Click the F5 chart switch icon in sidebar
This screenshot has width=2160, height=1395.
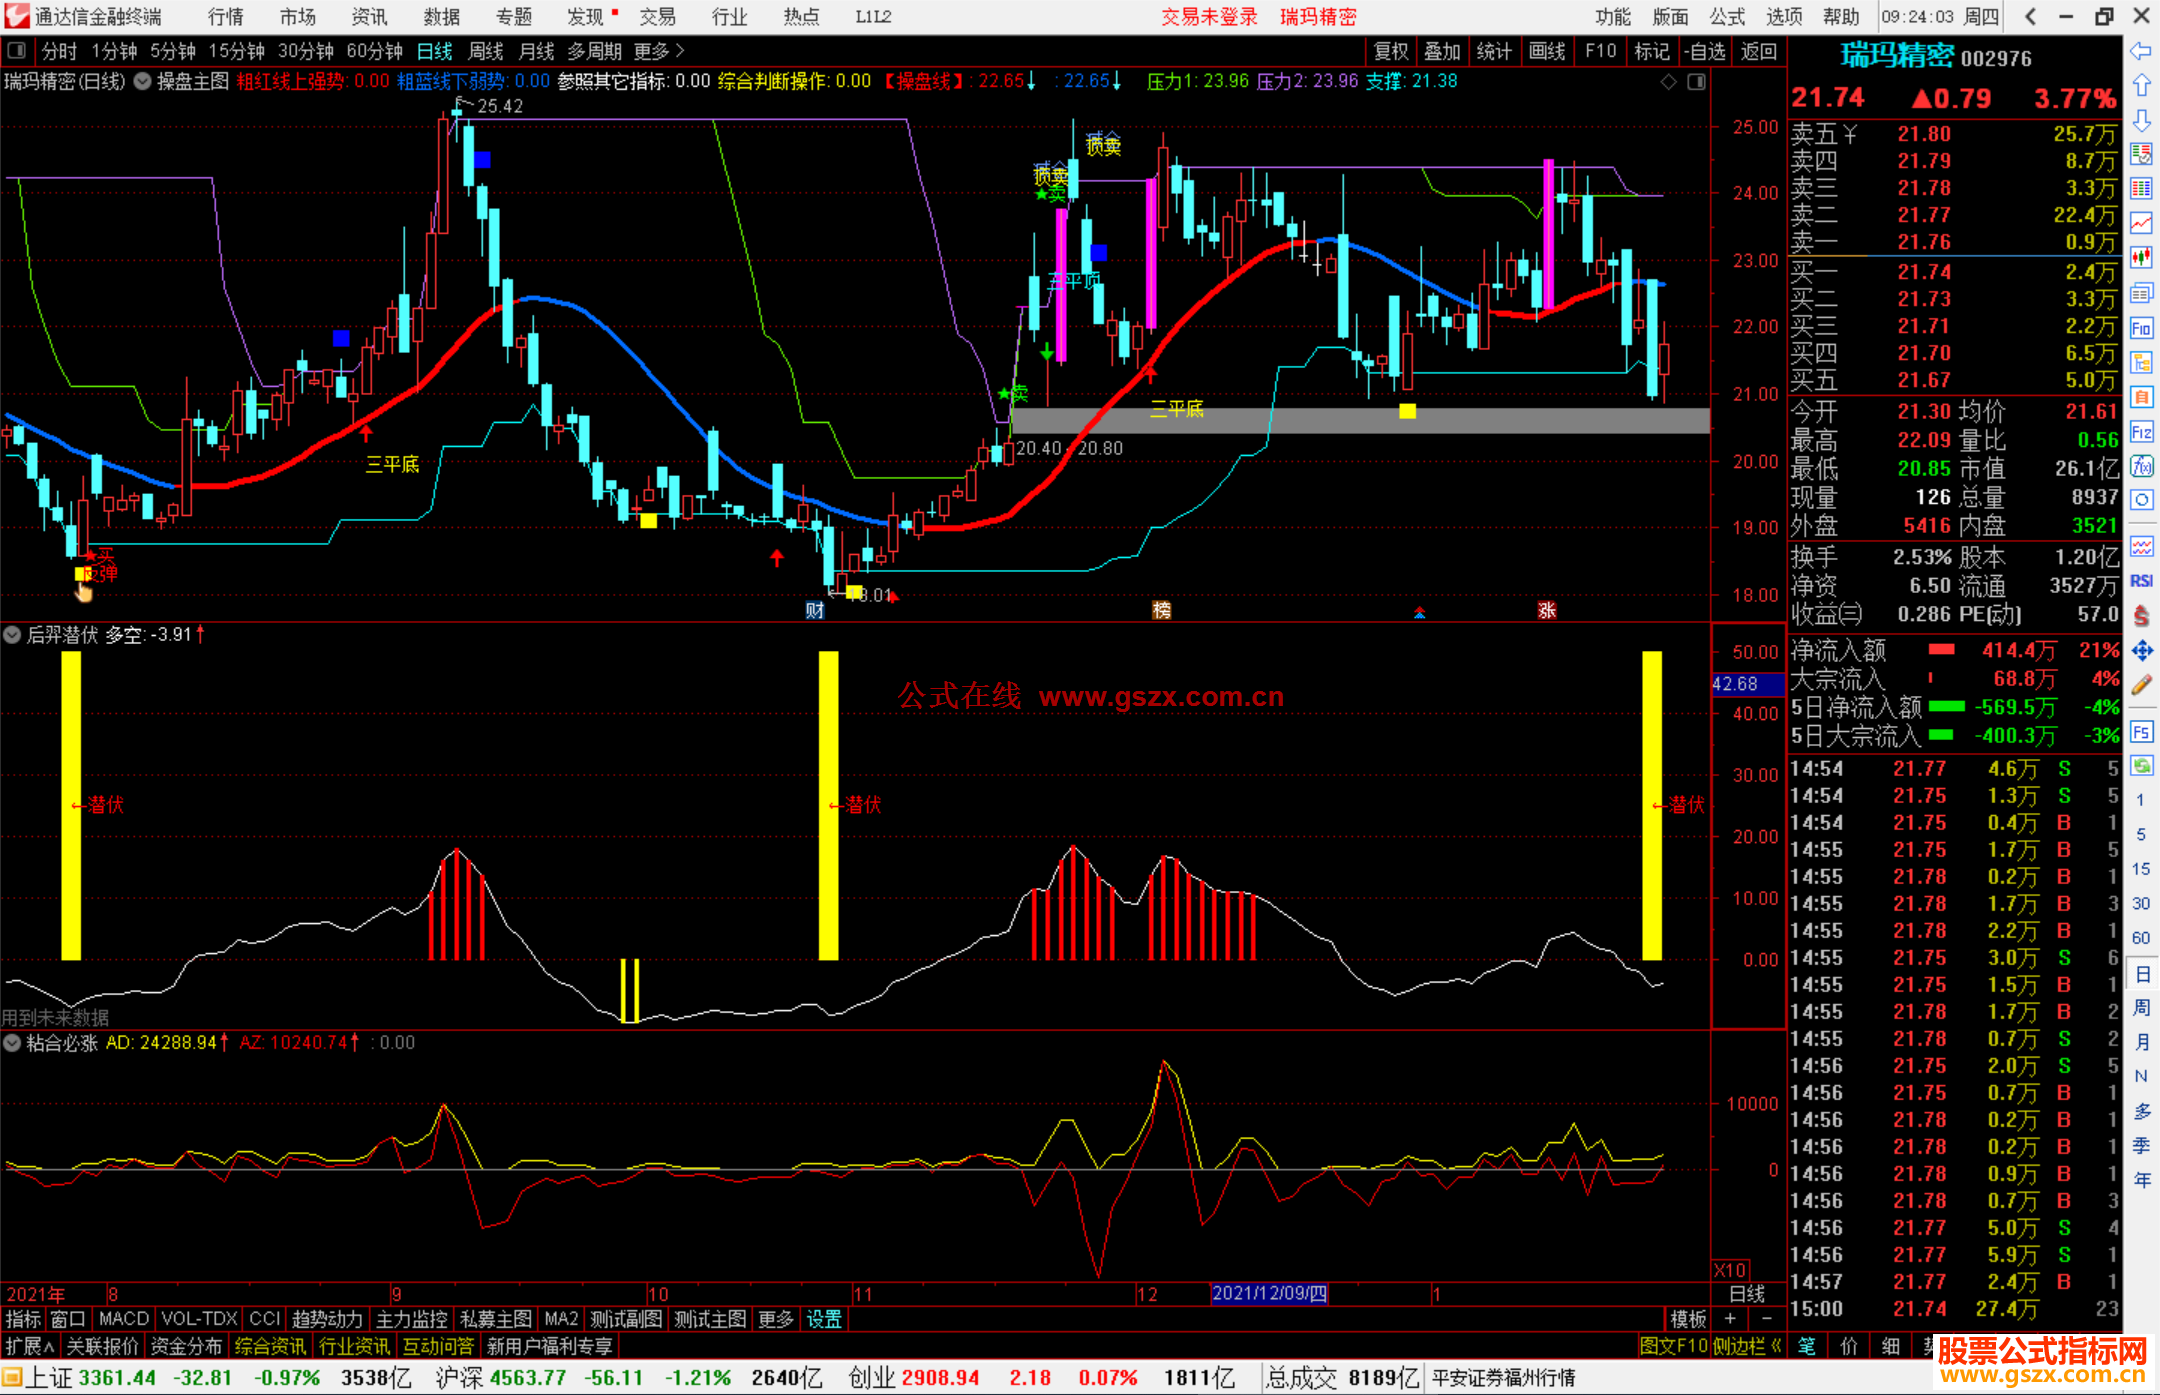(2141, 732)
